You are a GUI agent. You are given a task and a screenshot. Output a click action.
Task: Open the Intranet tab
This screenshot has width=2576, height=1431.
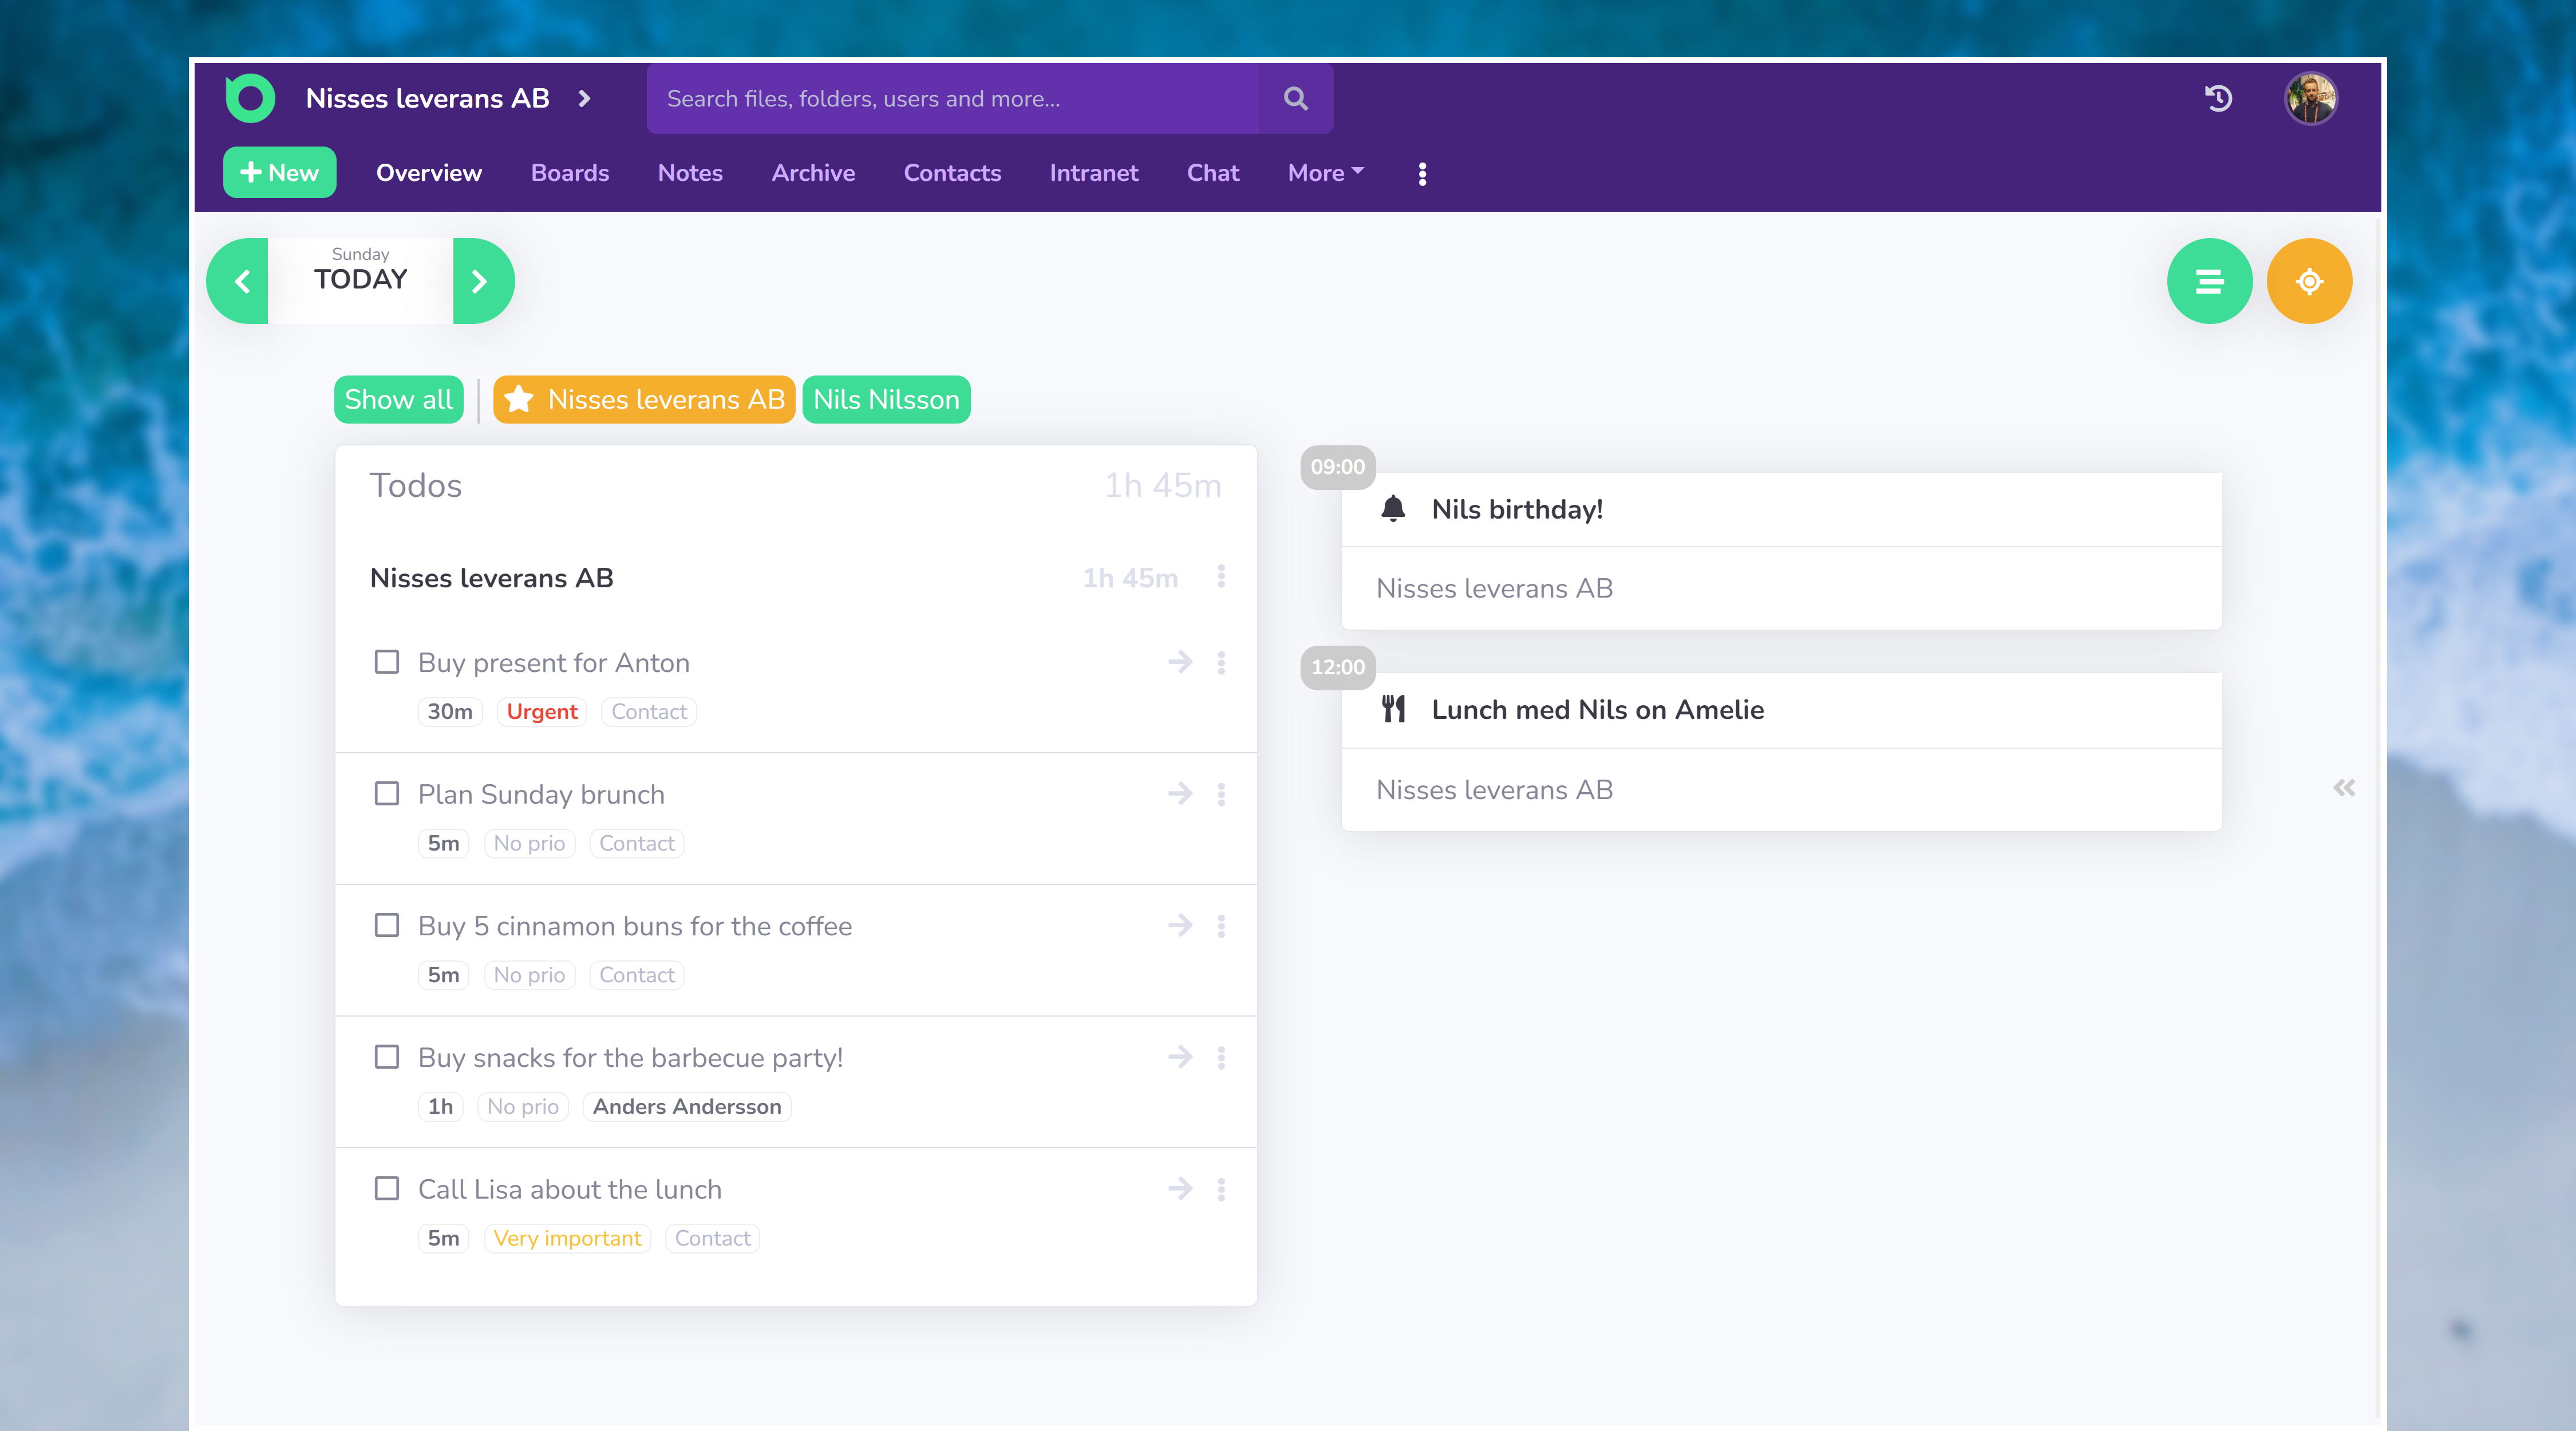1094,173
